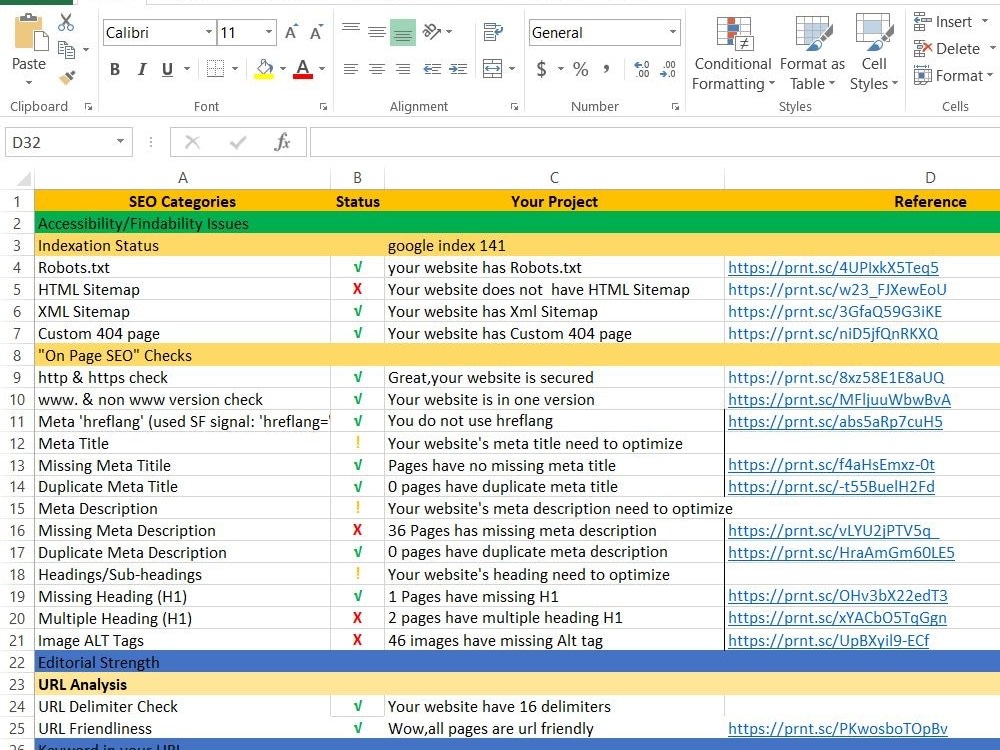
Task: Apply Percent Style
Action: (x=580, y=69)
